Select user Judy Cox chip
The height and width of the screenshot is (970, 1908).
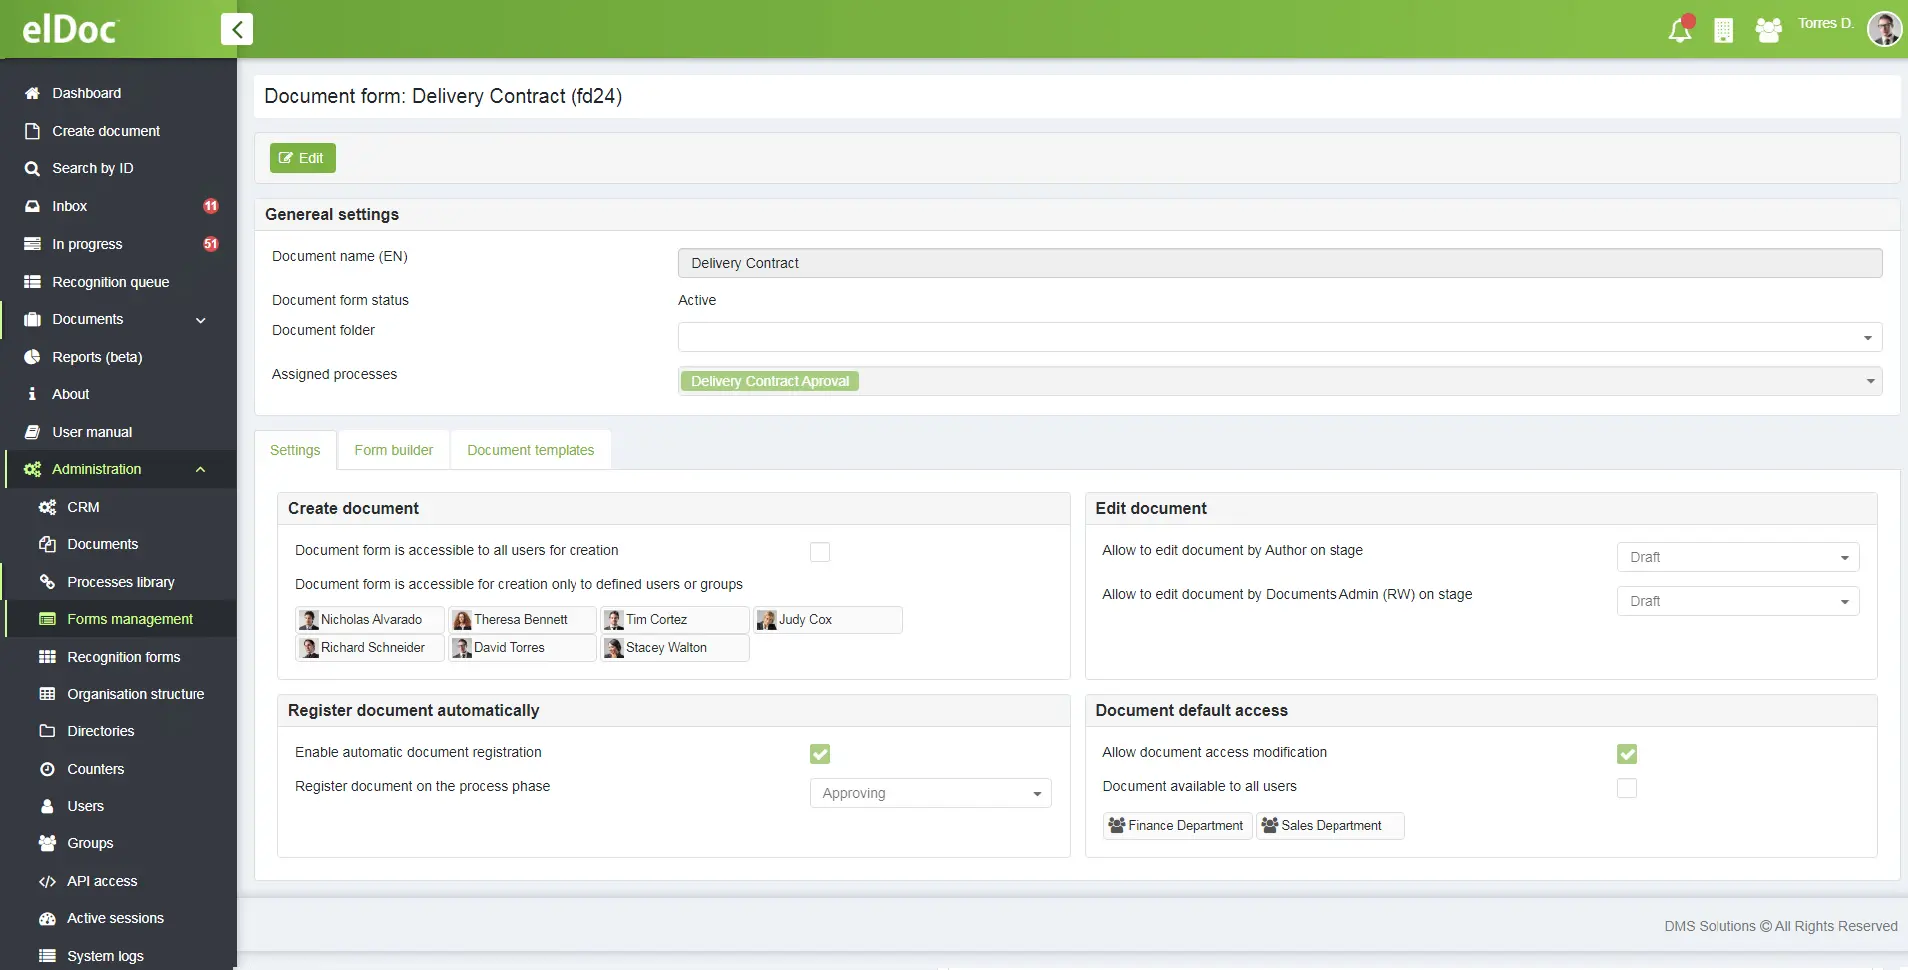pyautogui.click(x=828, y=620)
